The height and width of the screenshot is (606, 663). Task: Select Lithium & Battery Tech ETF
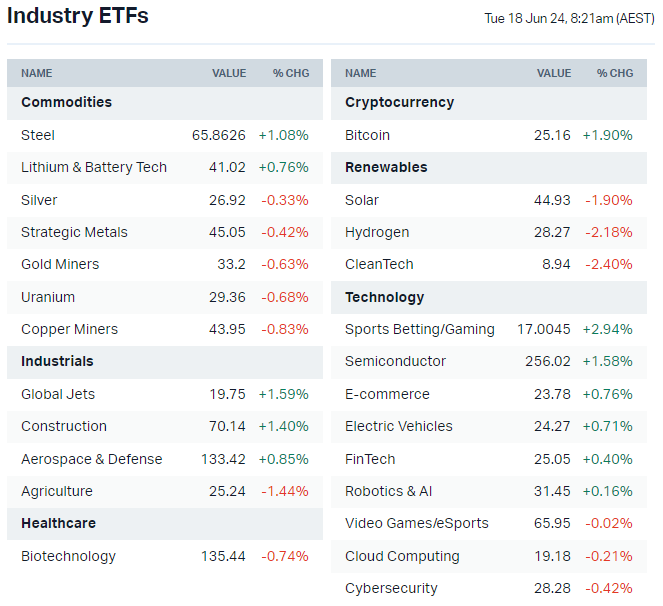tap(94, 167)
